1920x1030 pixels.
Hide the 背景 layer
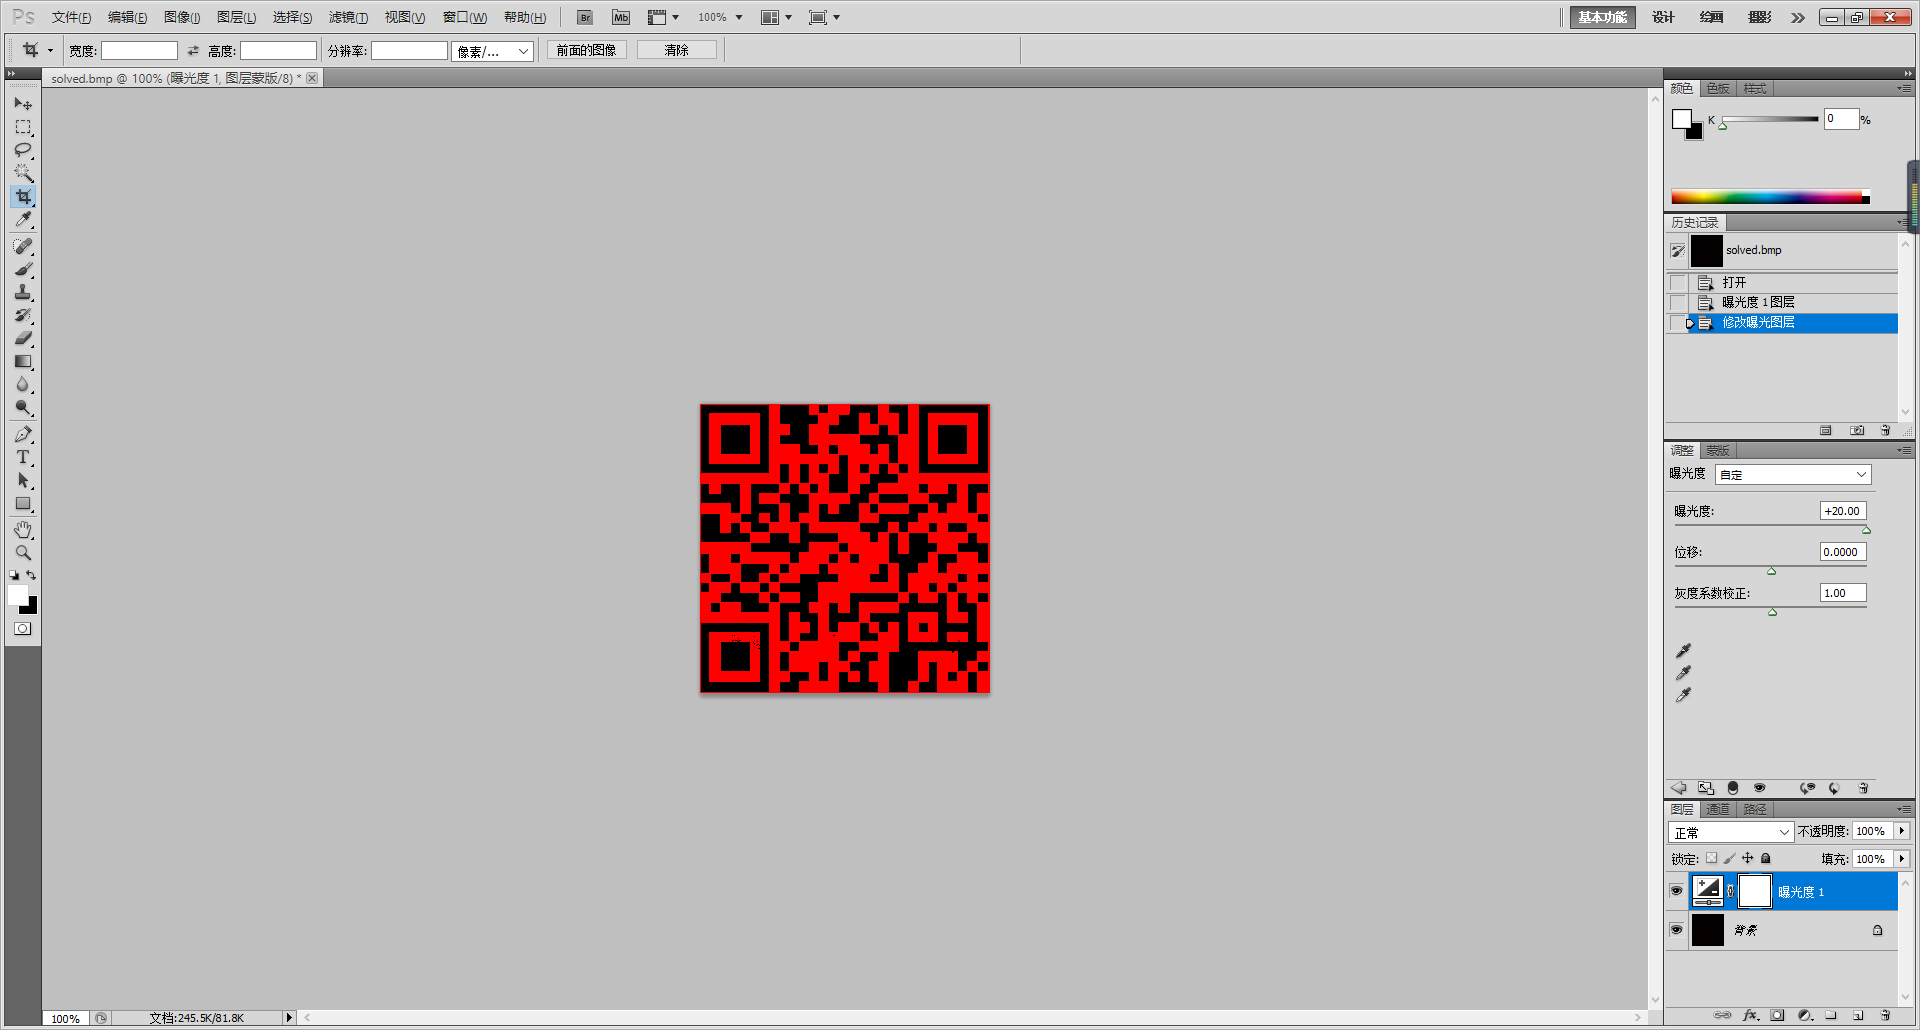tap(1677, 929)
